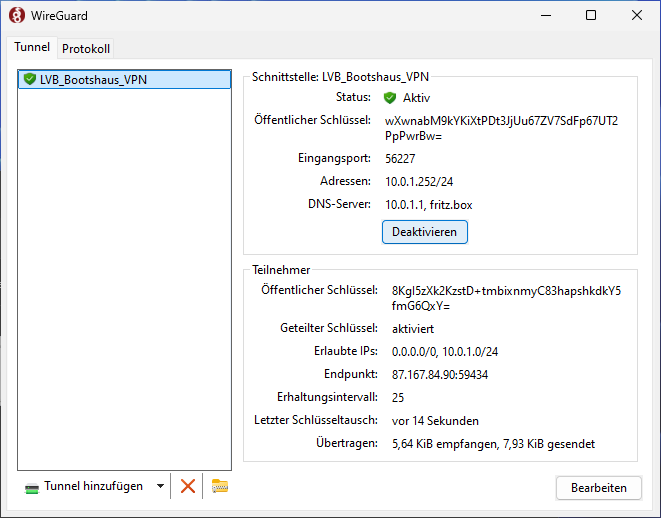Click the Bearbeiten button
661x518 pixels.
[599, 488]
